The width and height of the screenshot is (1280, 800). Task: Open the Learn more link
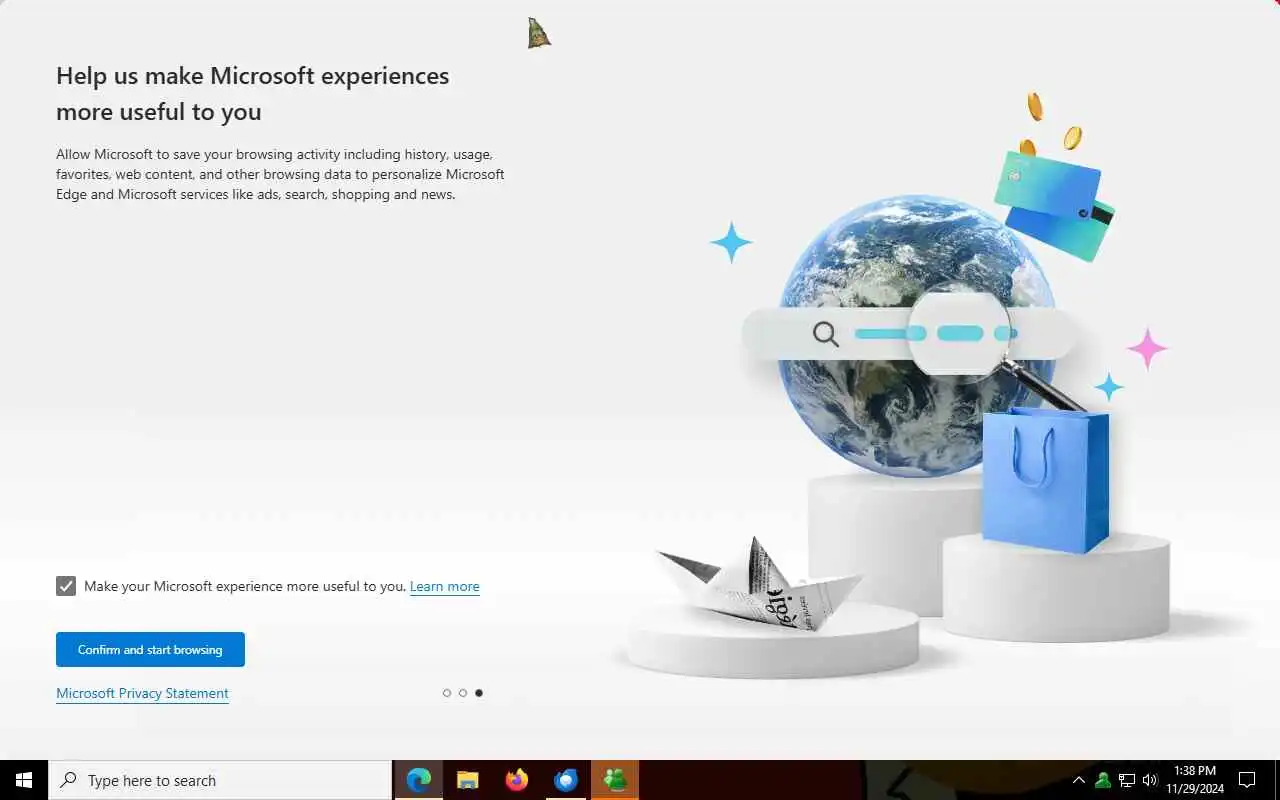click(444, 586)
